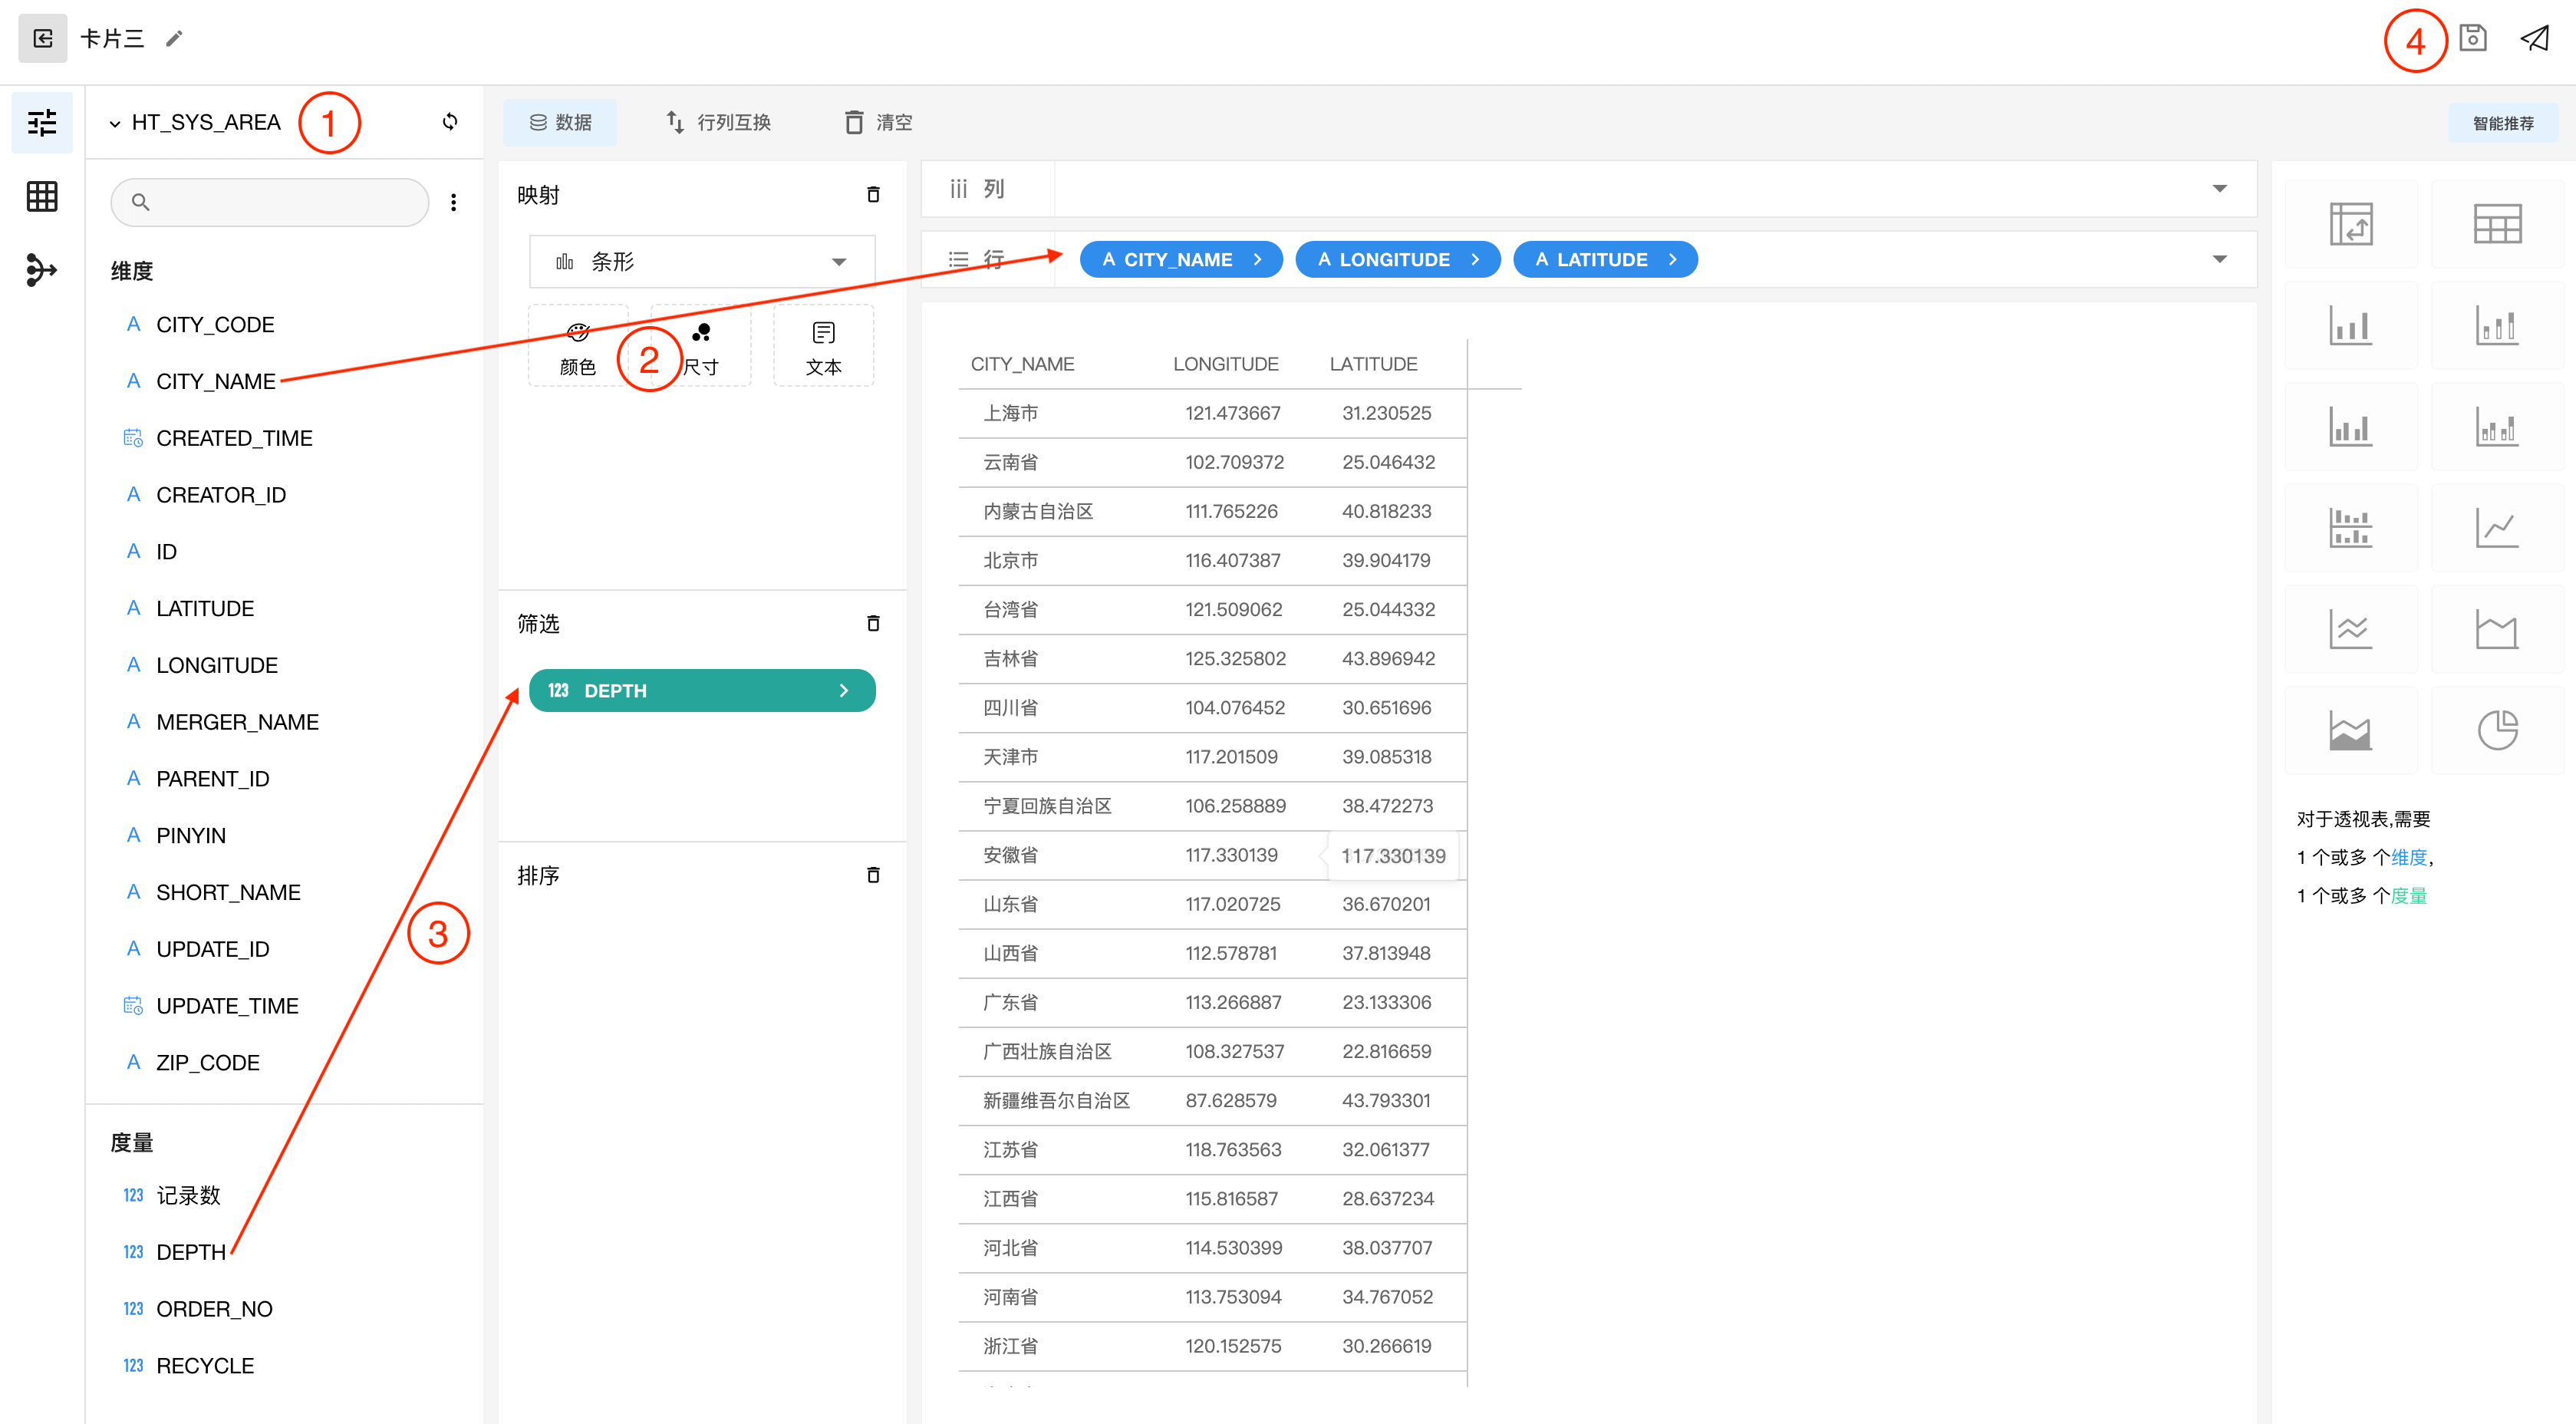Click latitude value 30.266619
The image size is (2576, 1424).
click(1386, 1346)
